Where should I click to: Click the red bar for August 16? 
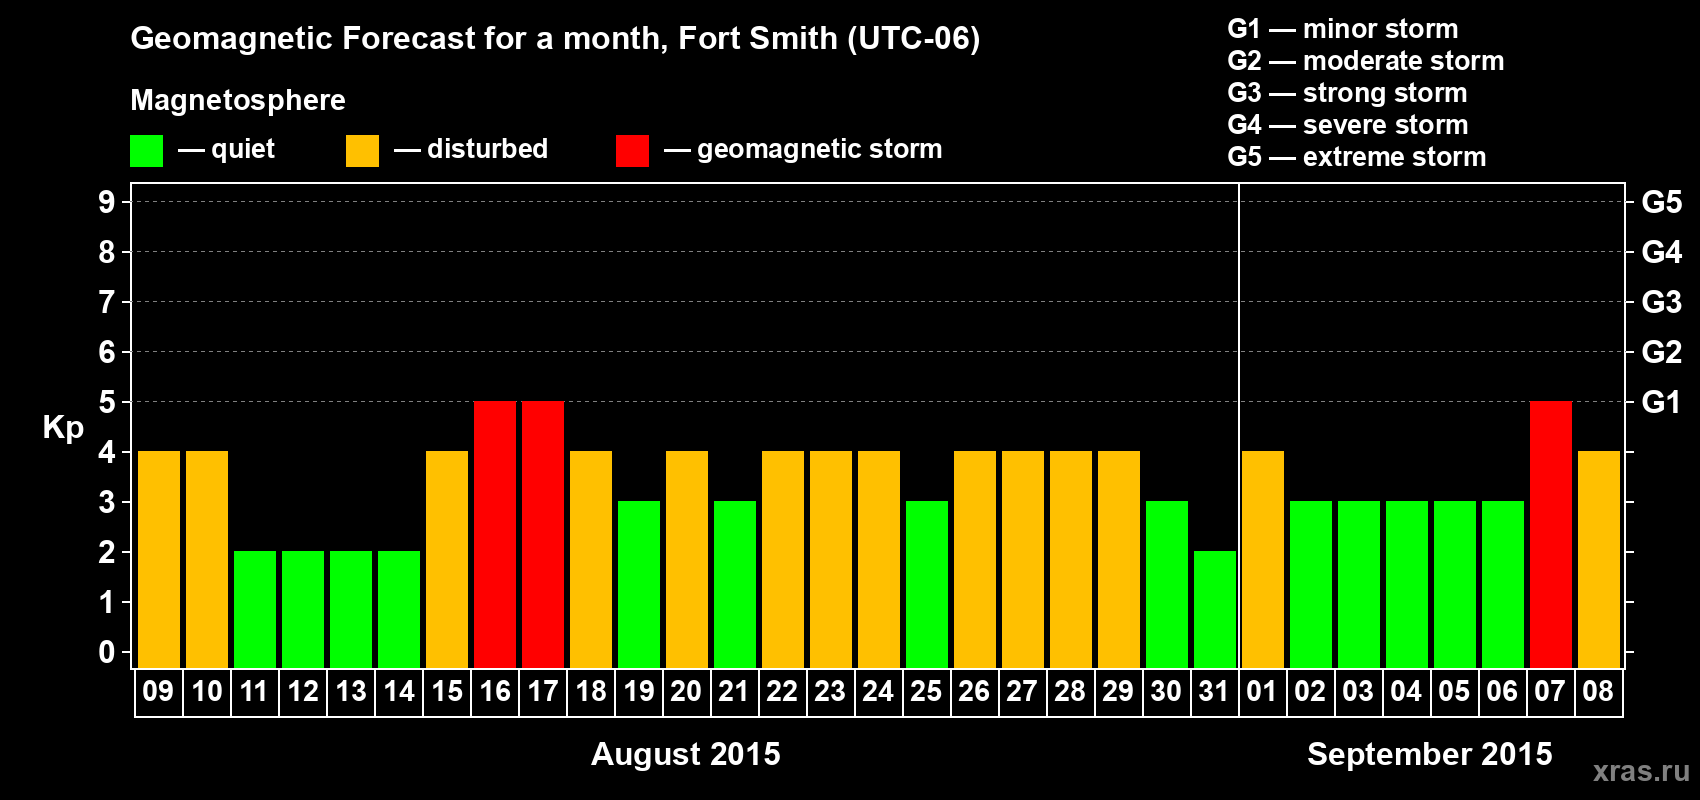pos(495,534)
